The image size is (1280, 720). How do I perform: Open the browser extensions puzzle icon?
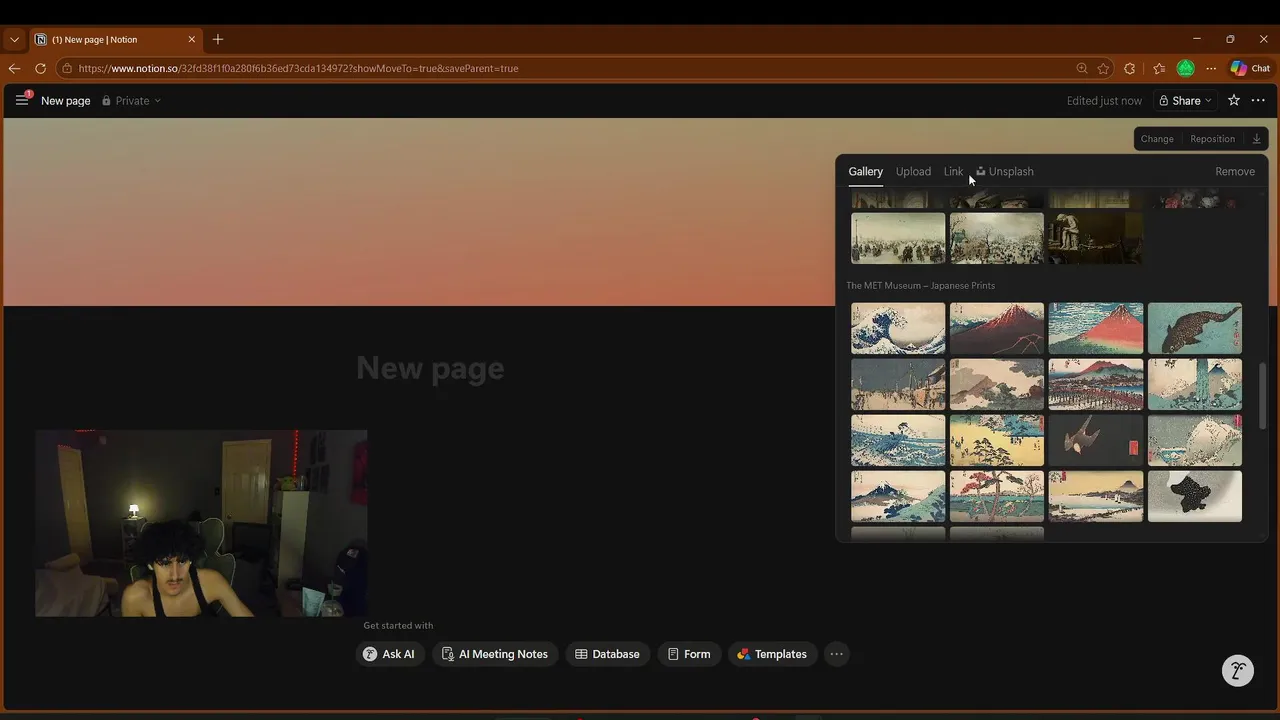[1130, 68]
